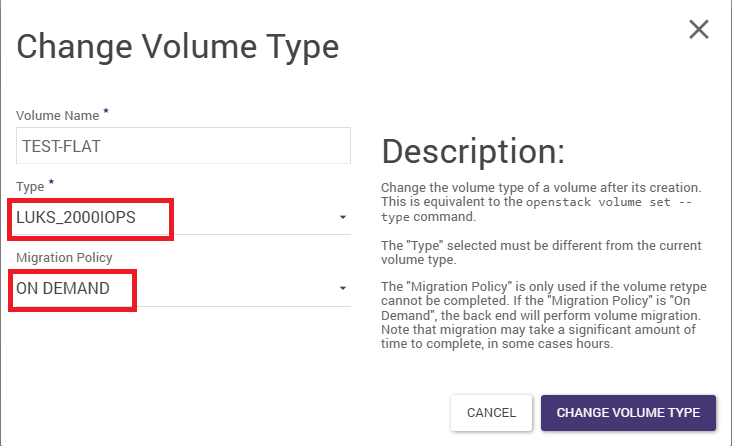Click the required asterisk beside the Type label
Image resolution: width=732 pixels, height=446 pixels.
(51, 183)
